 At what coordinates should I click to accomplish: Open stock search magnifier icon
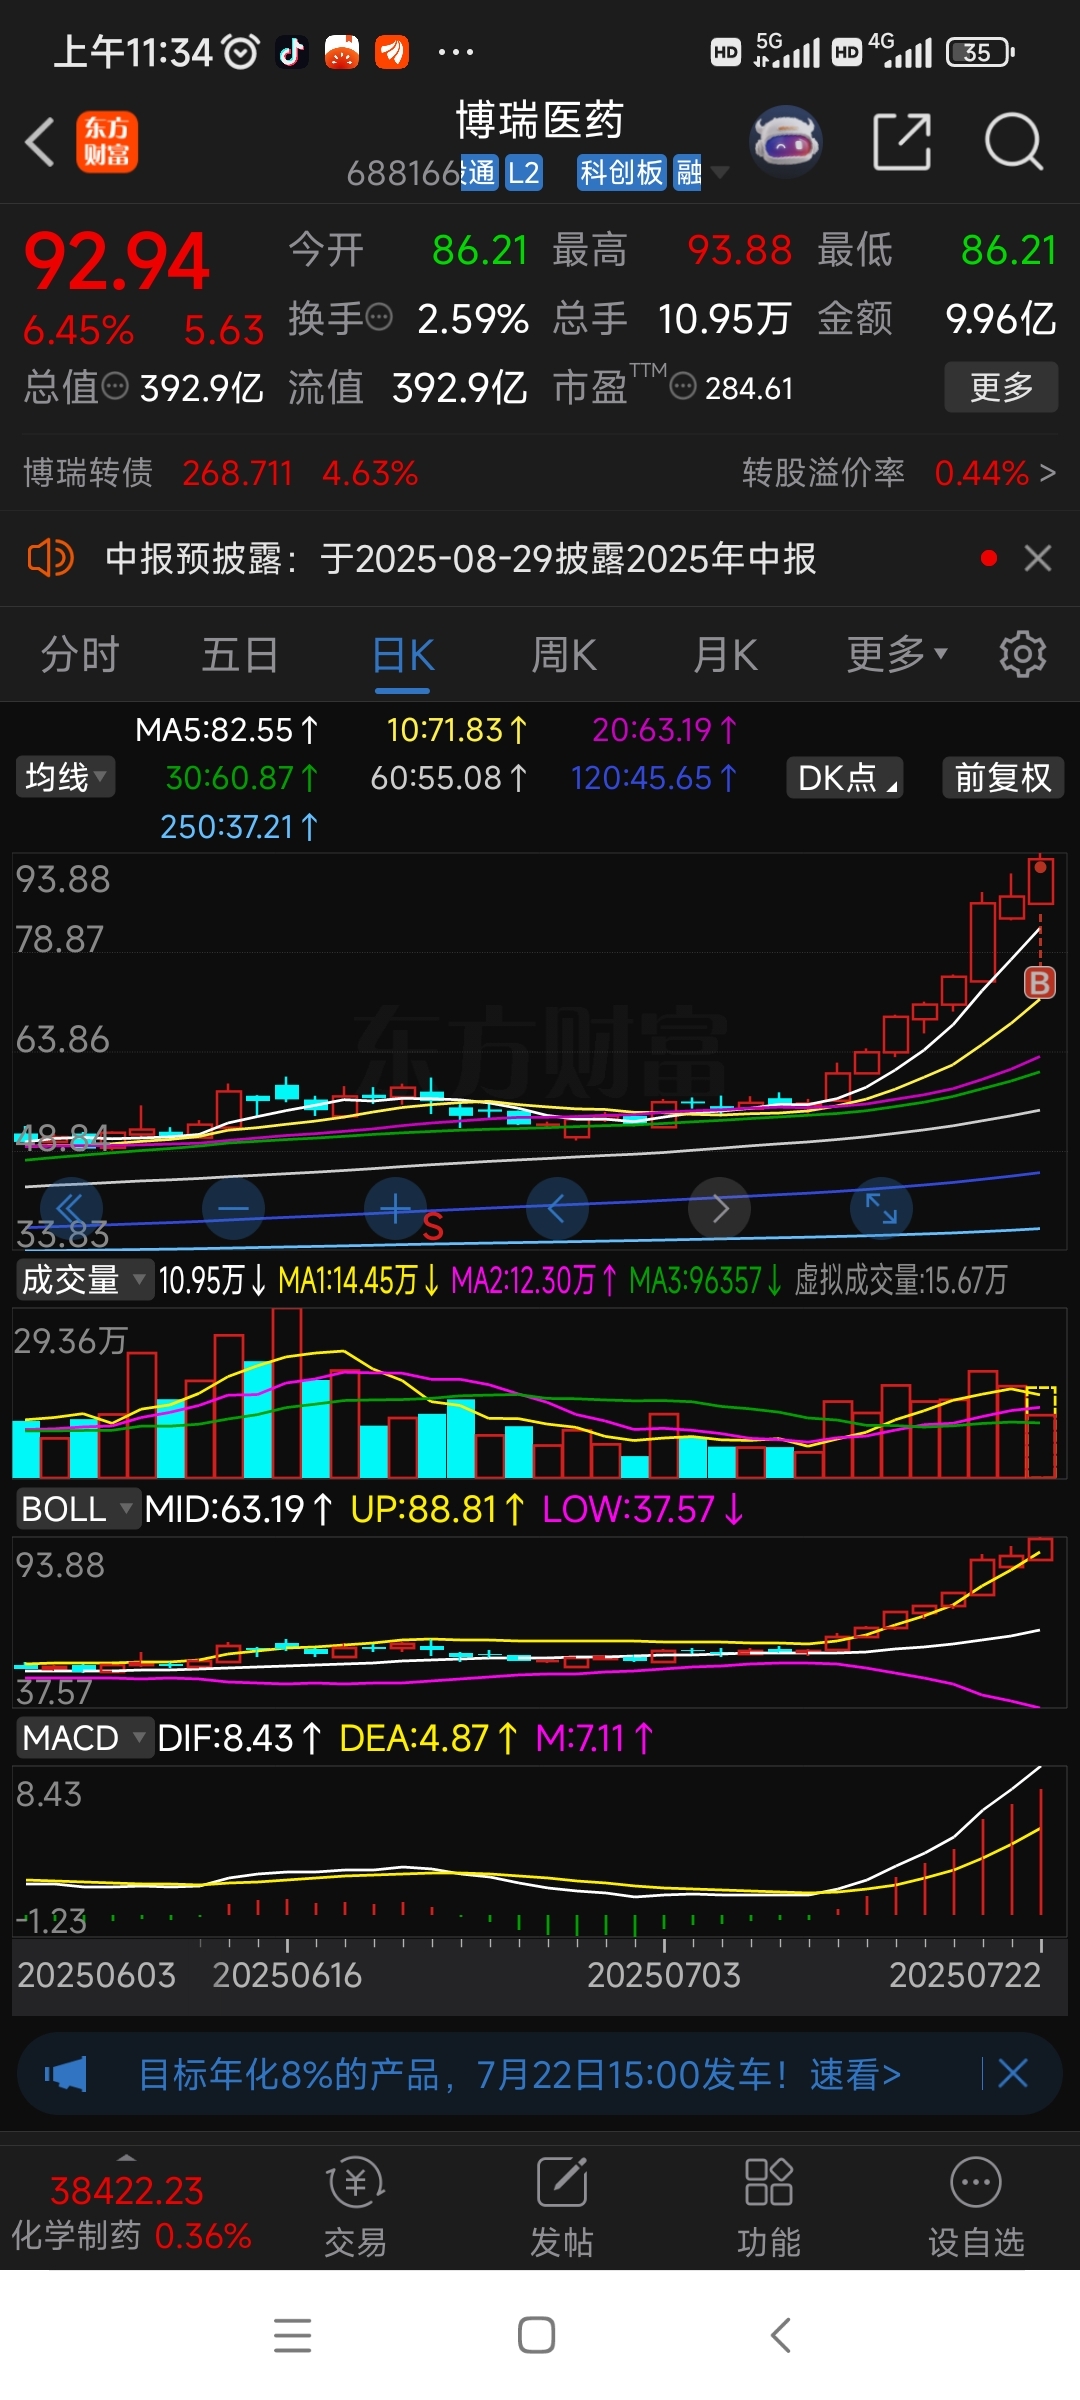tap(1014, 142)
